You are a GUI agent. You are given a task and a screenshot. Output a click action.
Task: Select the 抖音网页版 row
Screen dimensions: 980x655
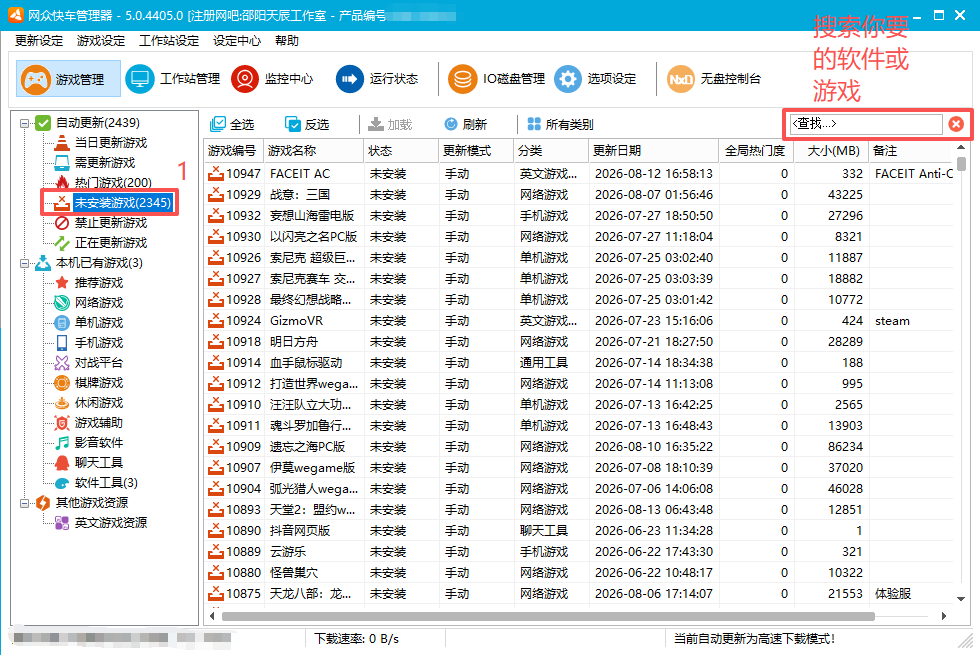point(579,531)
